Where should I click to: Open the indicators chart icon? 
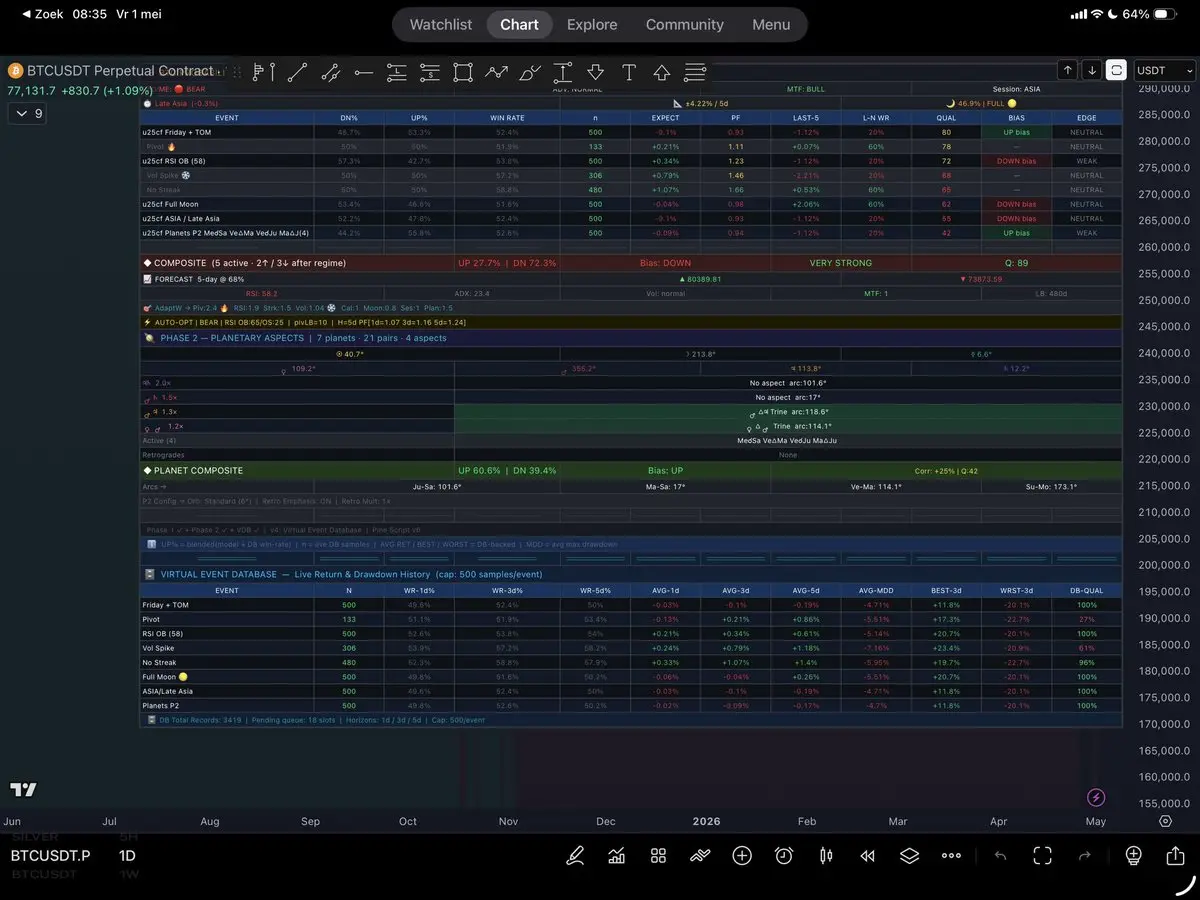point(617,855)
